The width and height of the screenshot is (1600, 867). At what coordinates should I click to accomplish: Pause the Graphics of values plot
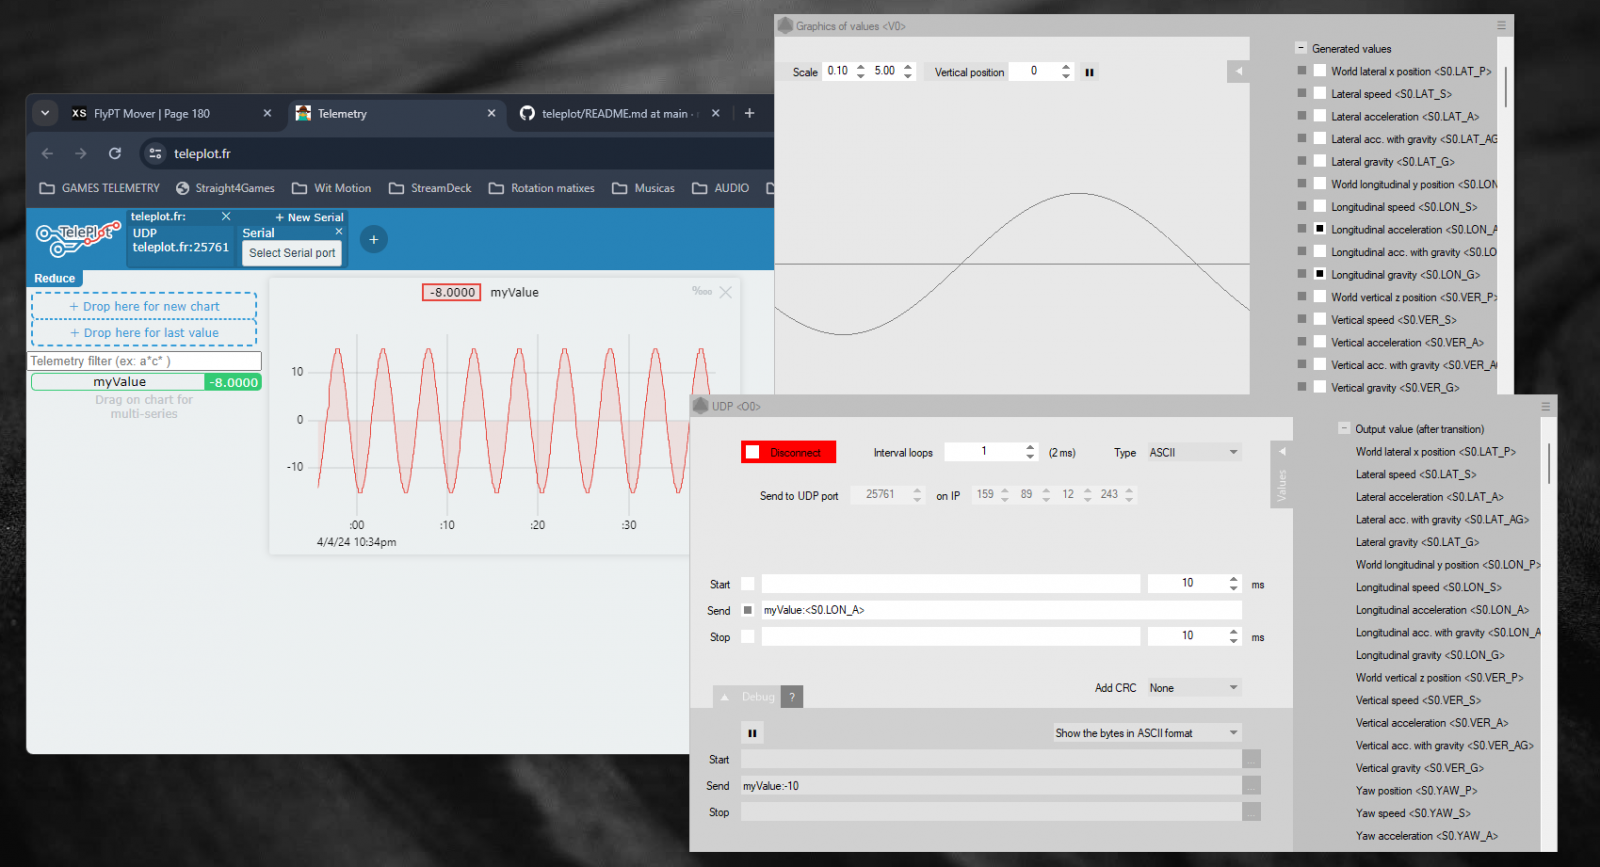(1089, 72)
